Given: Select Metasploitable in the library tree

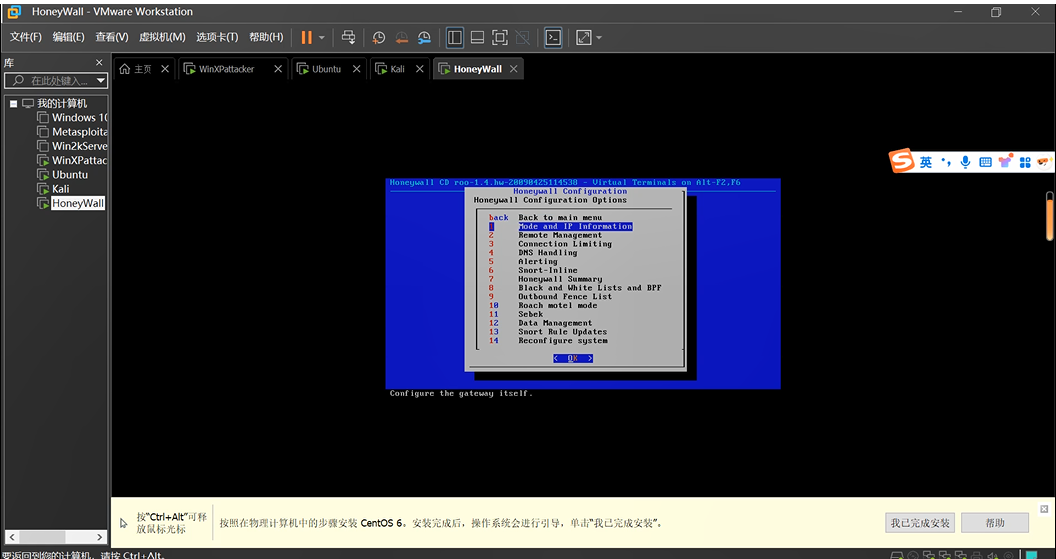Looking at the screenshot, I should [x=73, y=132].
